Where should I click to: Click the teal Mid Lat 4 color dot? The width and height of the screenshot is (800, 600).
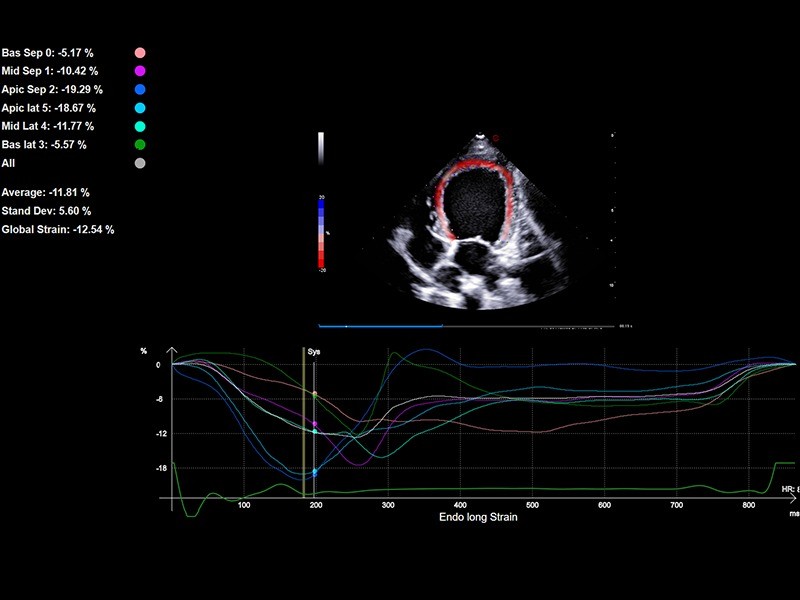pos(140,126)
